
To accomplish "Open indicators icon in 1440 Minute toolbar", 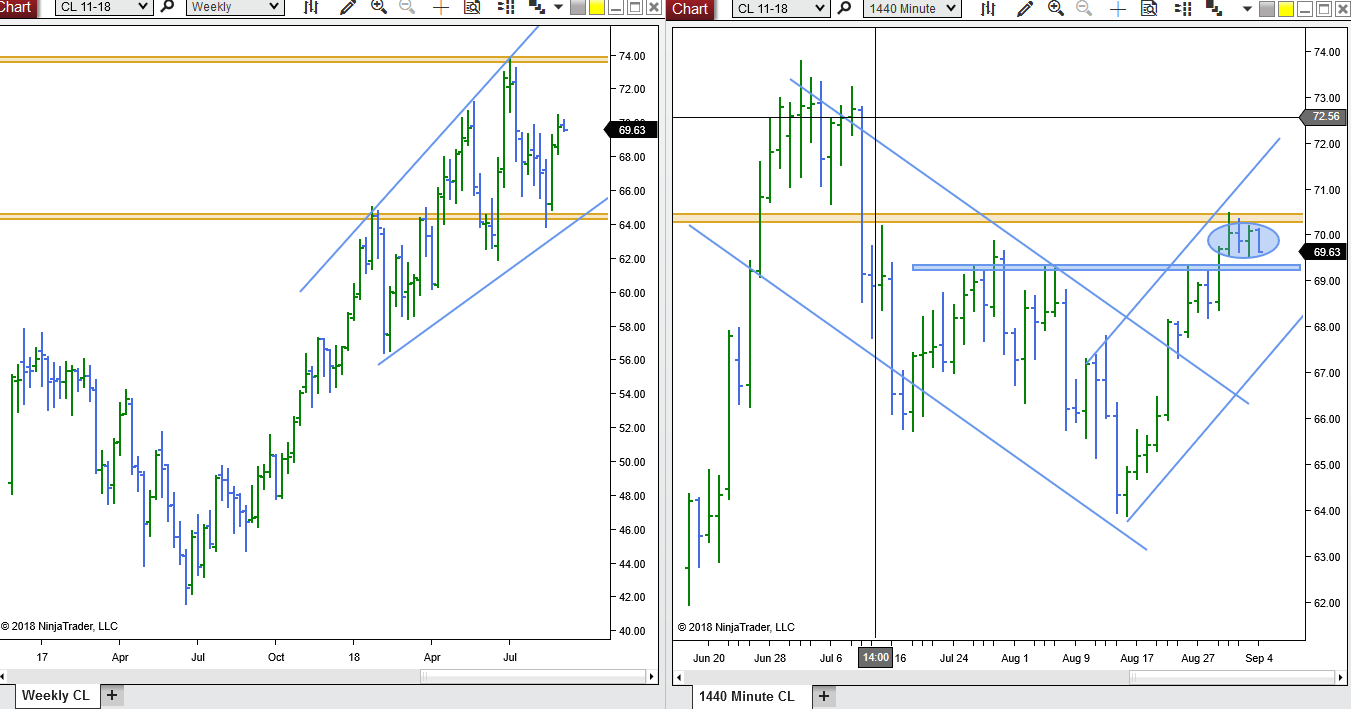I will [1214, 8].
